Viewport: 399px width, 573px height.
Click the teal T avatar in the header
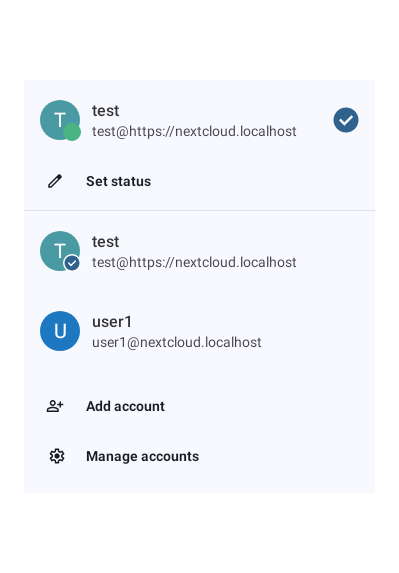(x=60, y=120)
